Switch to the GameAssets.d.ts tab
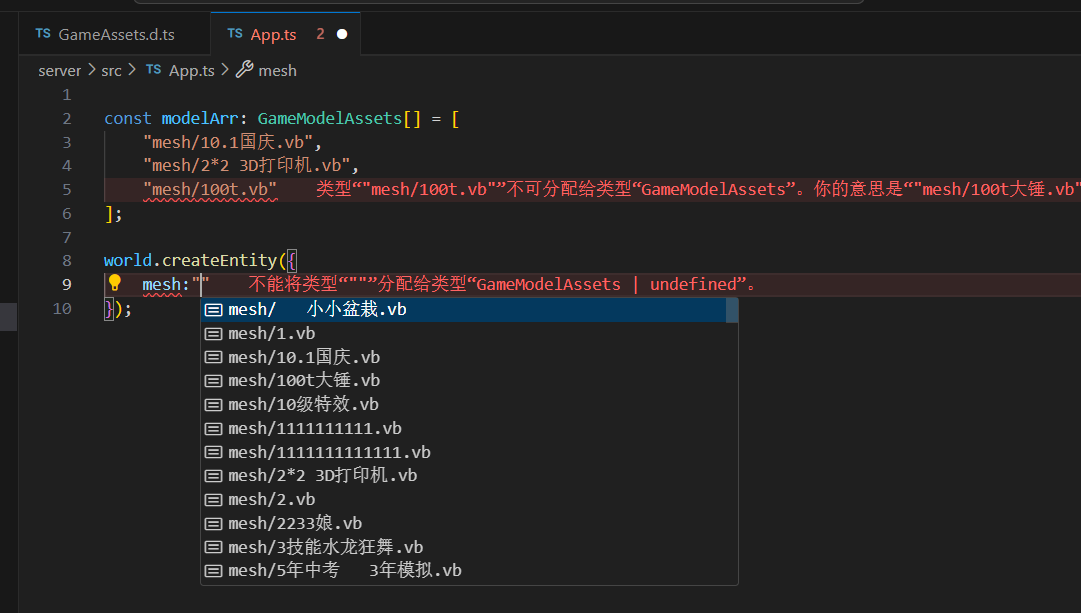 coord(116,34)
